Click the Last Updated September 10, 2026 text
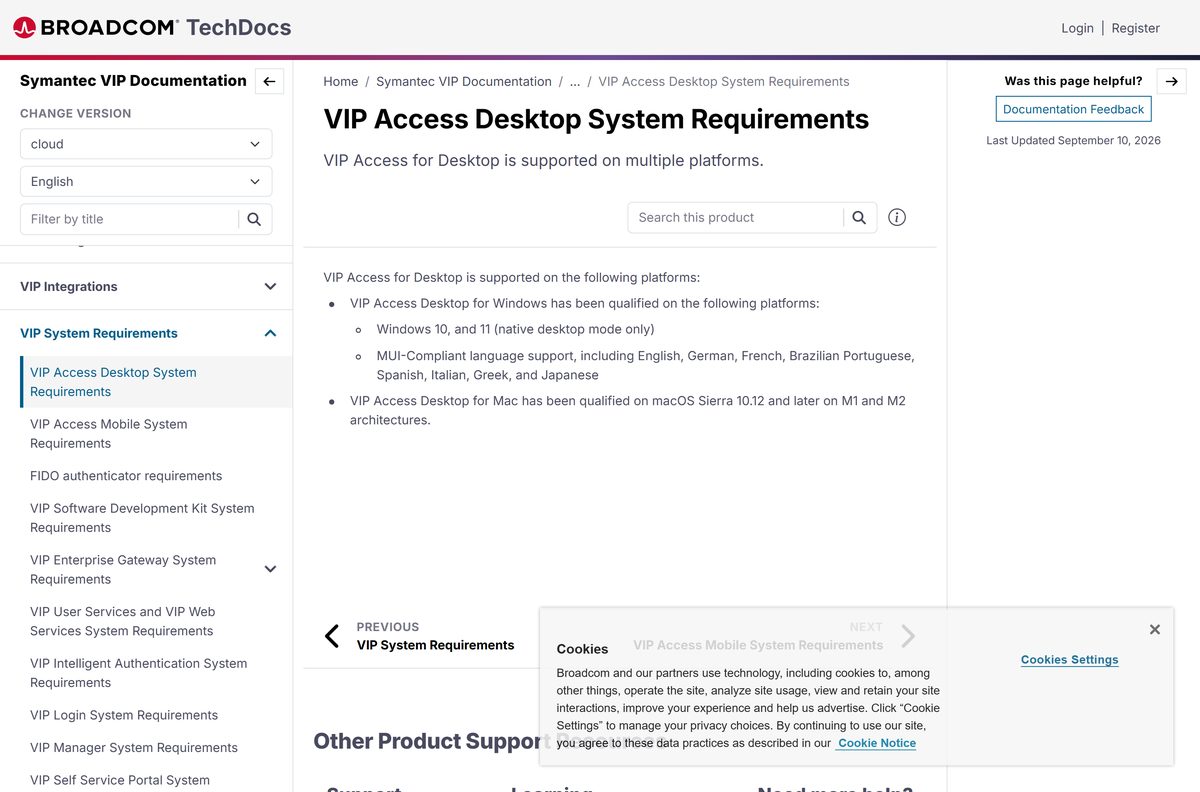 click(1073, 141)
